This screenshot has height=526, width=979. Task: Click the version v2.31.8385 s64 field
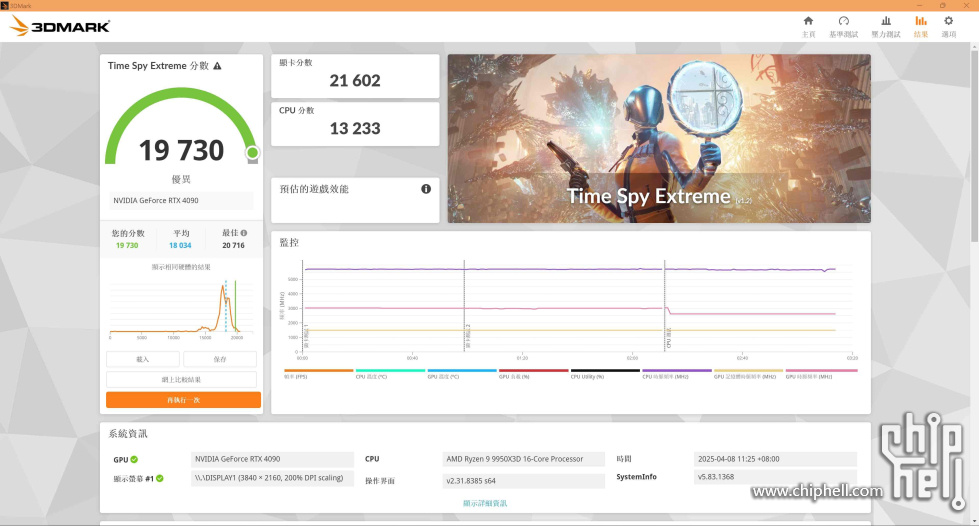pyautogui.click(x=523, y=481)
